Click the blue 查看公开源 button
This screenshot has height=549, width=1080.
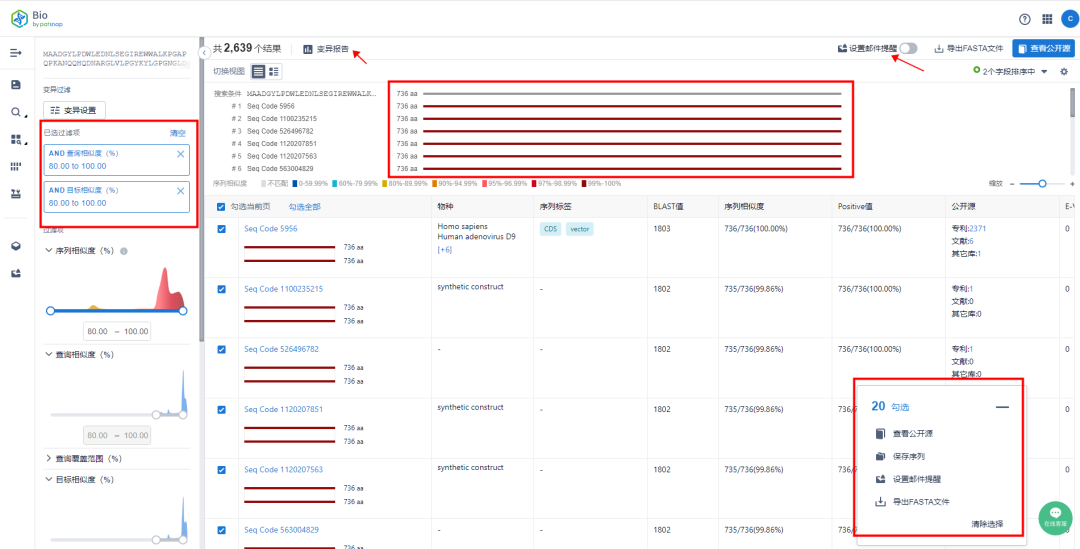(1043, 48)
